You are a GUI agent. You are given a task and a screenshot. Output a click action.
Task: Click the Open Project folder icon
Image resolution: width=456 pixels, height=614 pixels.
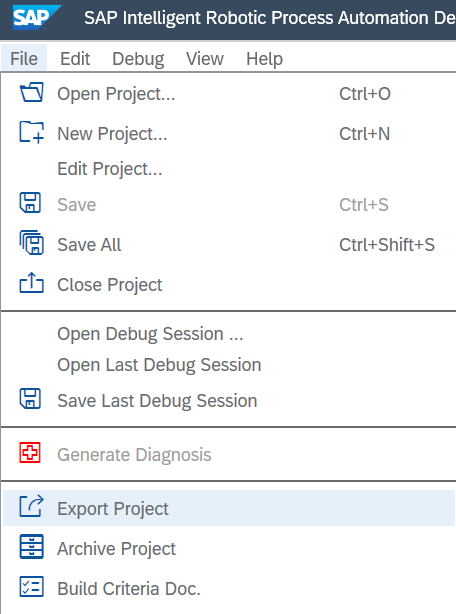[x=31, y=92]
